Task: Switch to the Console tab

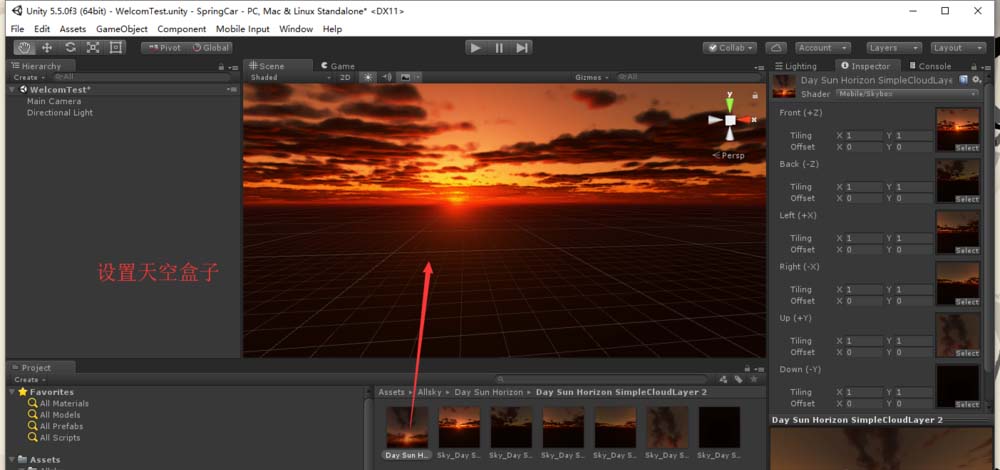Action: (930, 66)
